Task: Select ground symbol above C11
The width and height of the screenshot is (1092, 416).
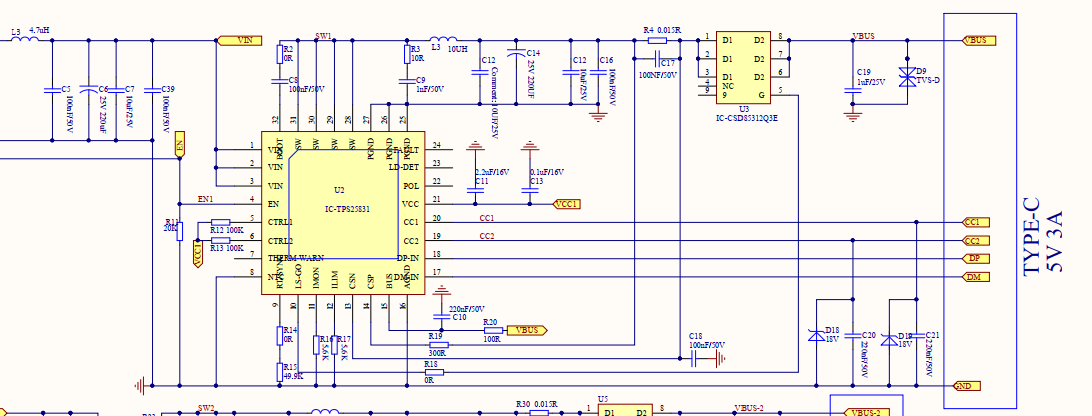Action: coord(475,146)
